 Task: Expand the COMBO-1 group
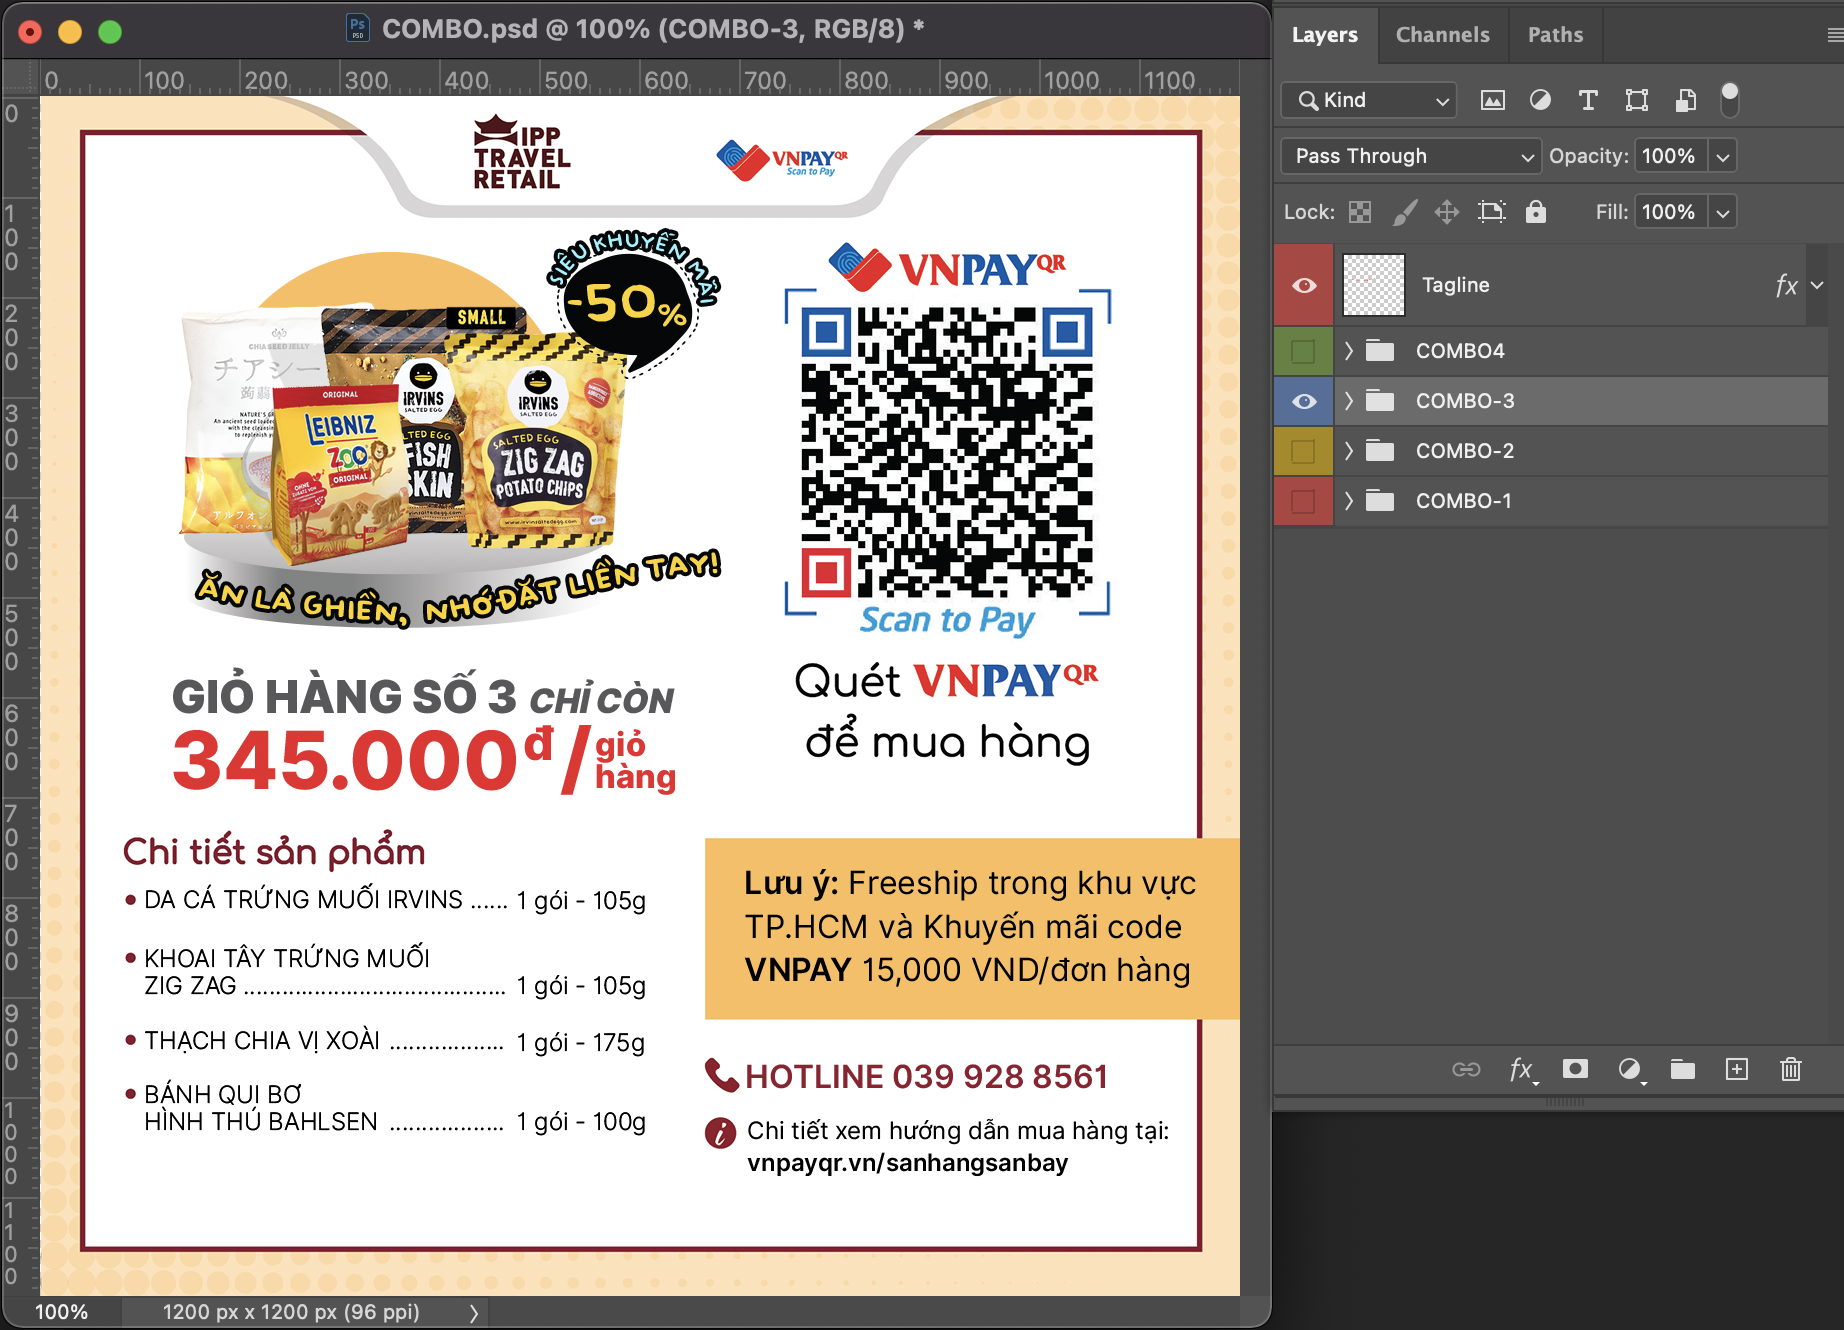click(x=1348, y=501)
